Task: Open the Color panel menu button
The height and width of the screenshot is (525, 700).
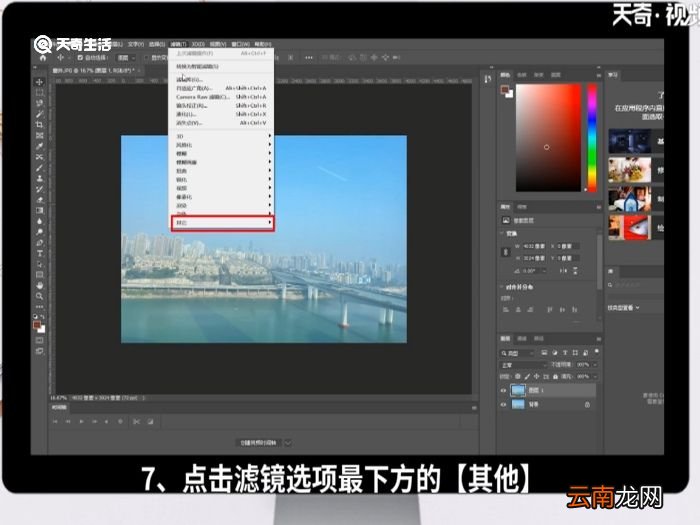Action: pyautogui.click(x=598, y=75)
